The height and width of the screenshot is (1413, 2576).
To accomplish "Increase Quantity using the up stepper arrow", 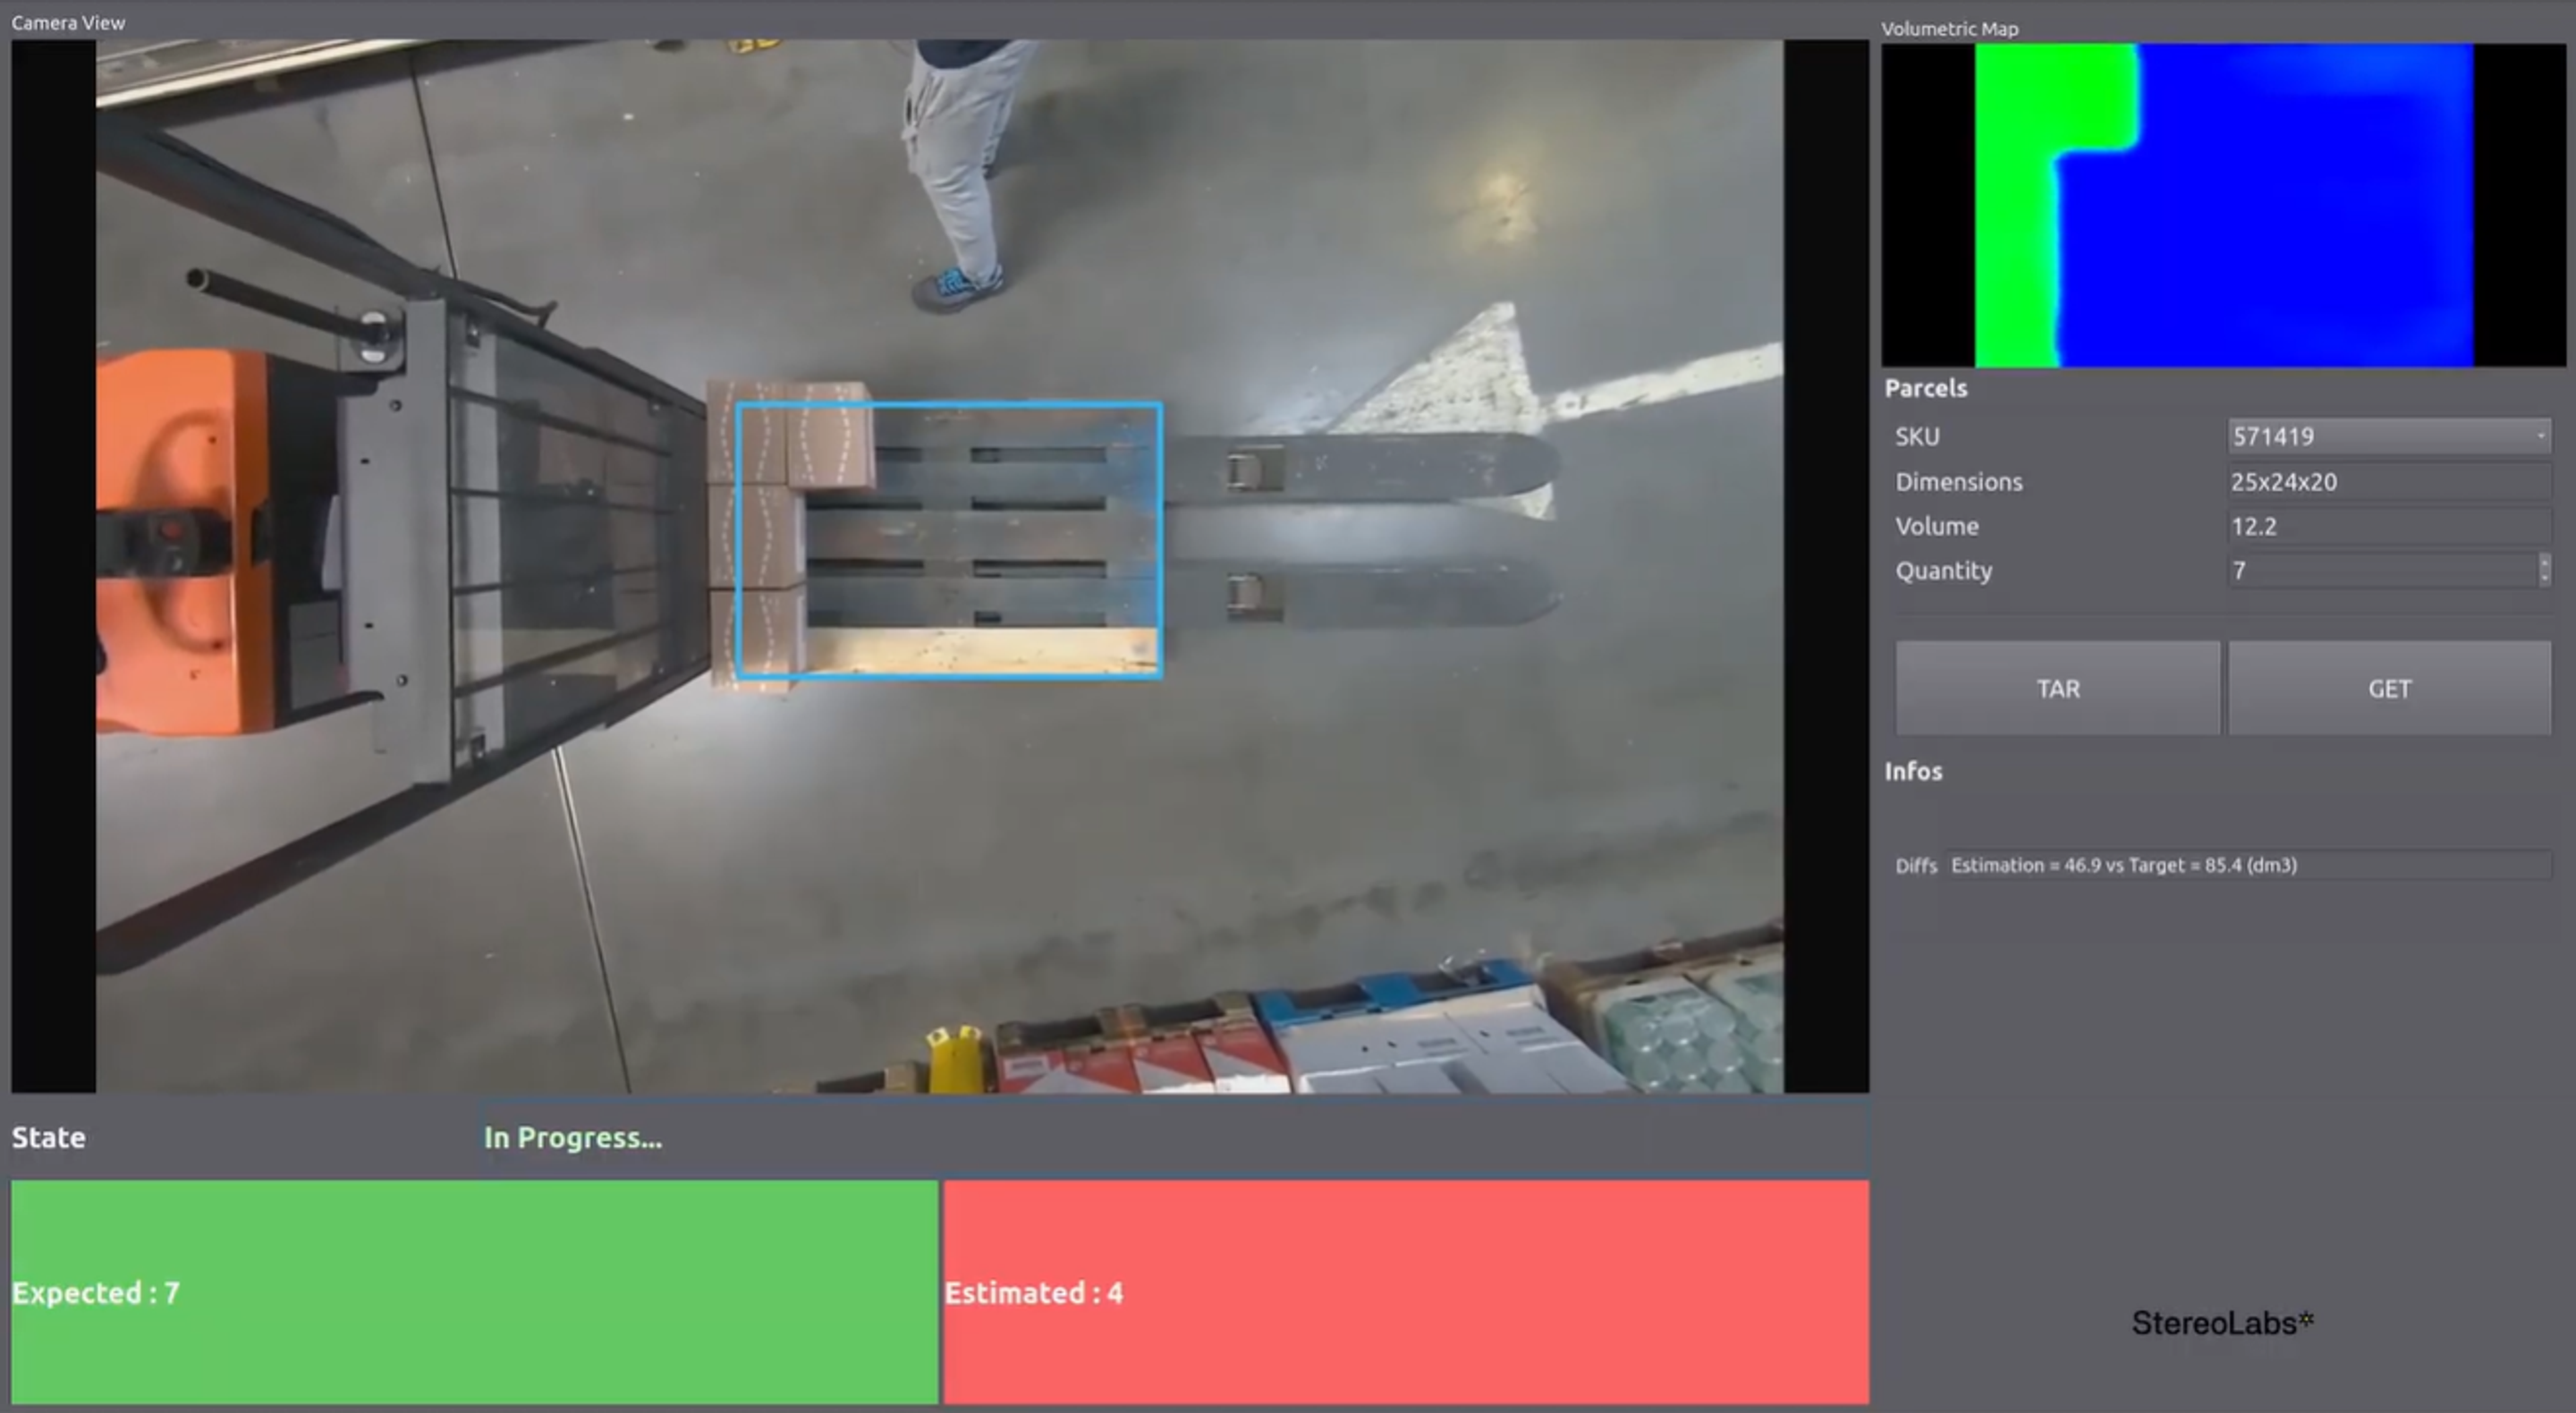I will (2544, 562).
